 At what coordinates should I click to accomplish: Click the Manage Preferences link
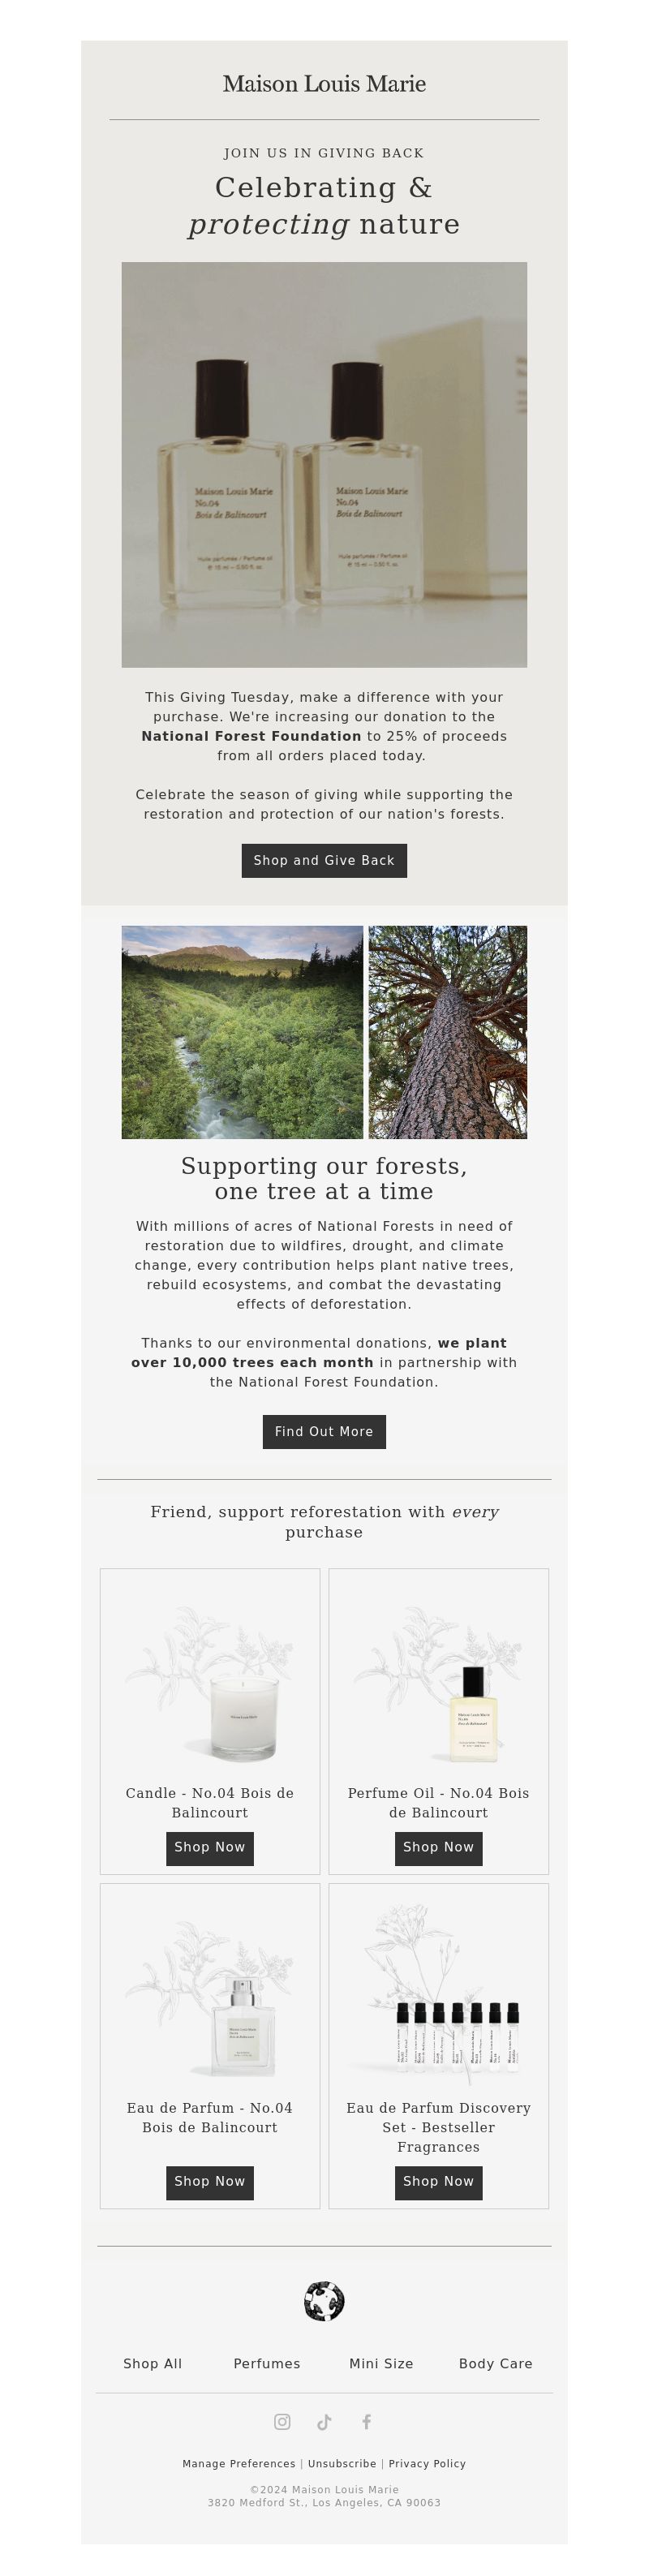click(x=239, y=2463)
